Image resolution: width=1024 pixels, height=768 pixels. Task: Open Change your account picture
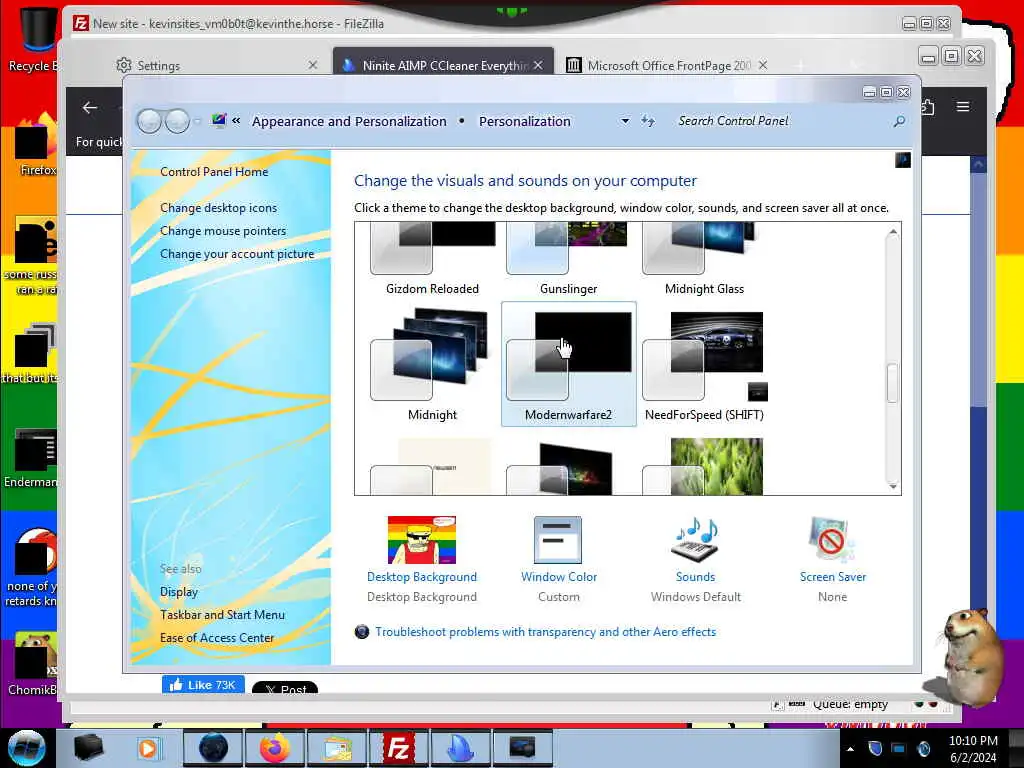click(237, 254)
